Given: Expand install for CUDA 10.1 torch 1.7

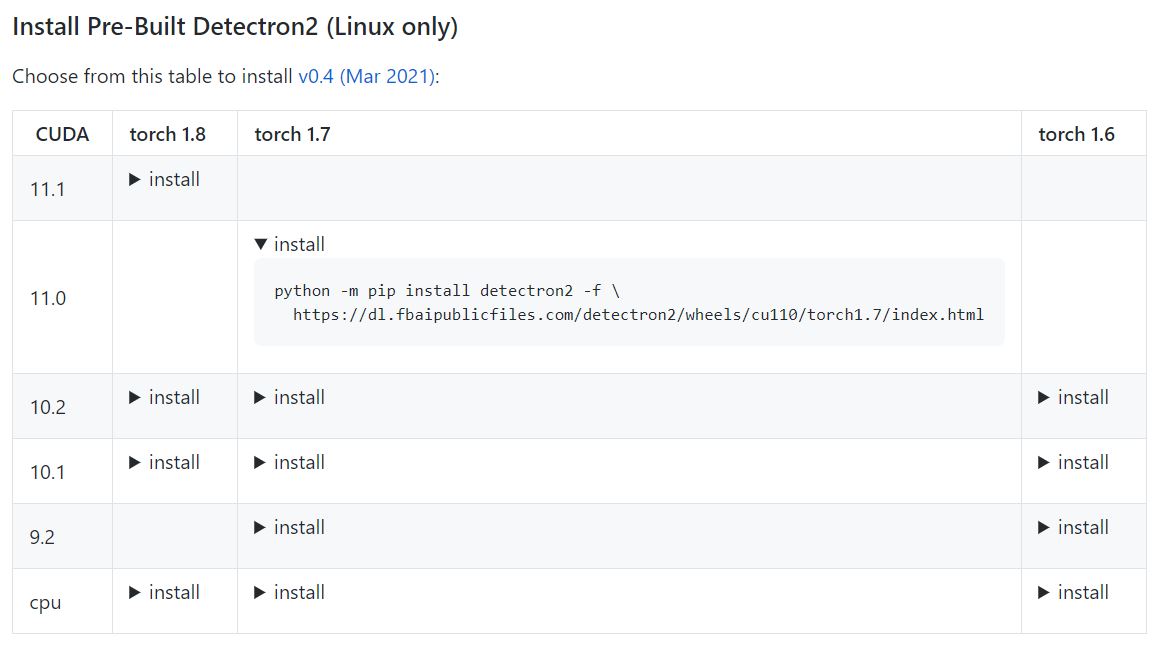Looking at the screenshot, I should pos(288,462).
